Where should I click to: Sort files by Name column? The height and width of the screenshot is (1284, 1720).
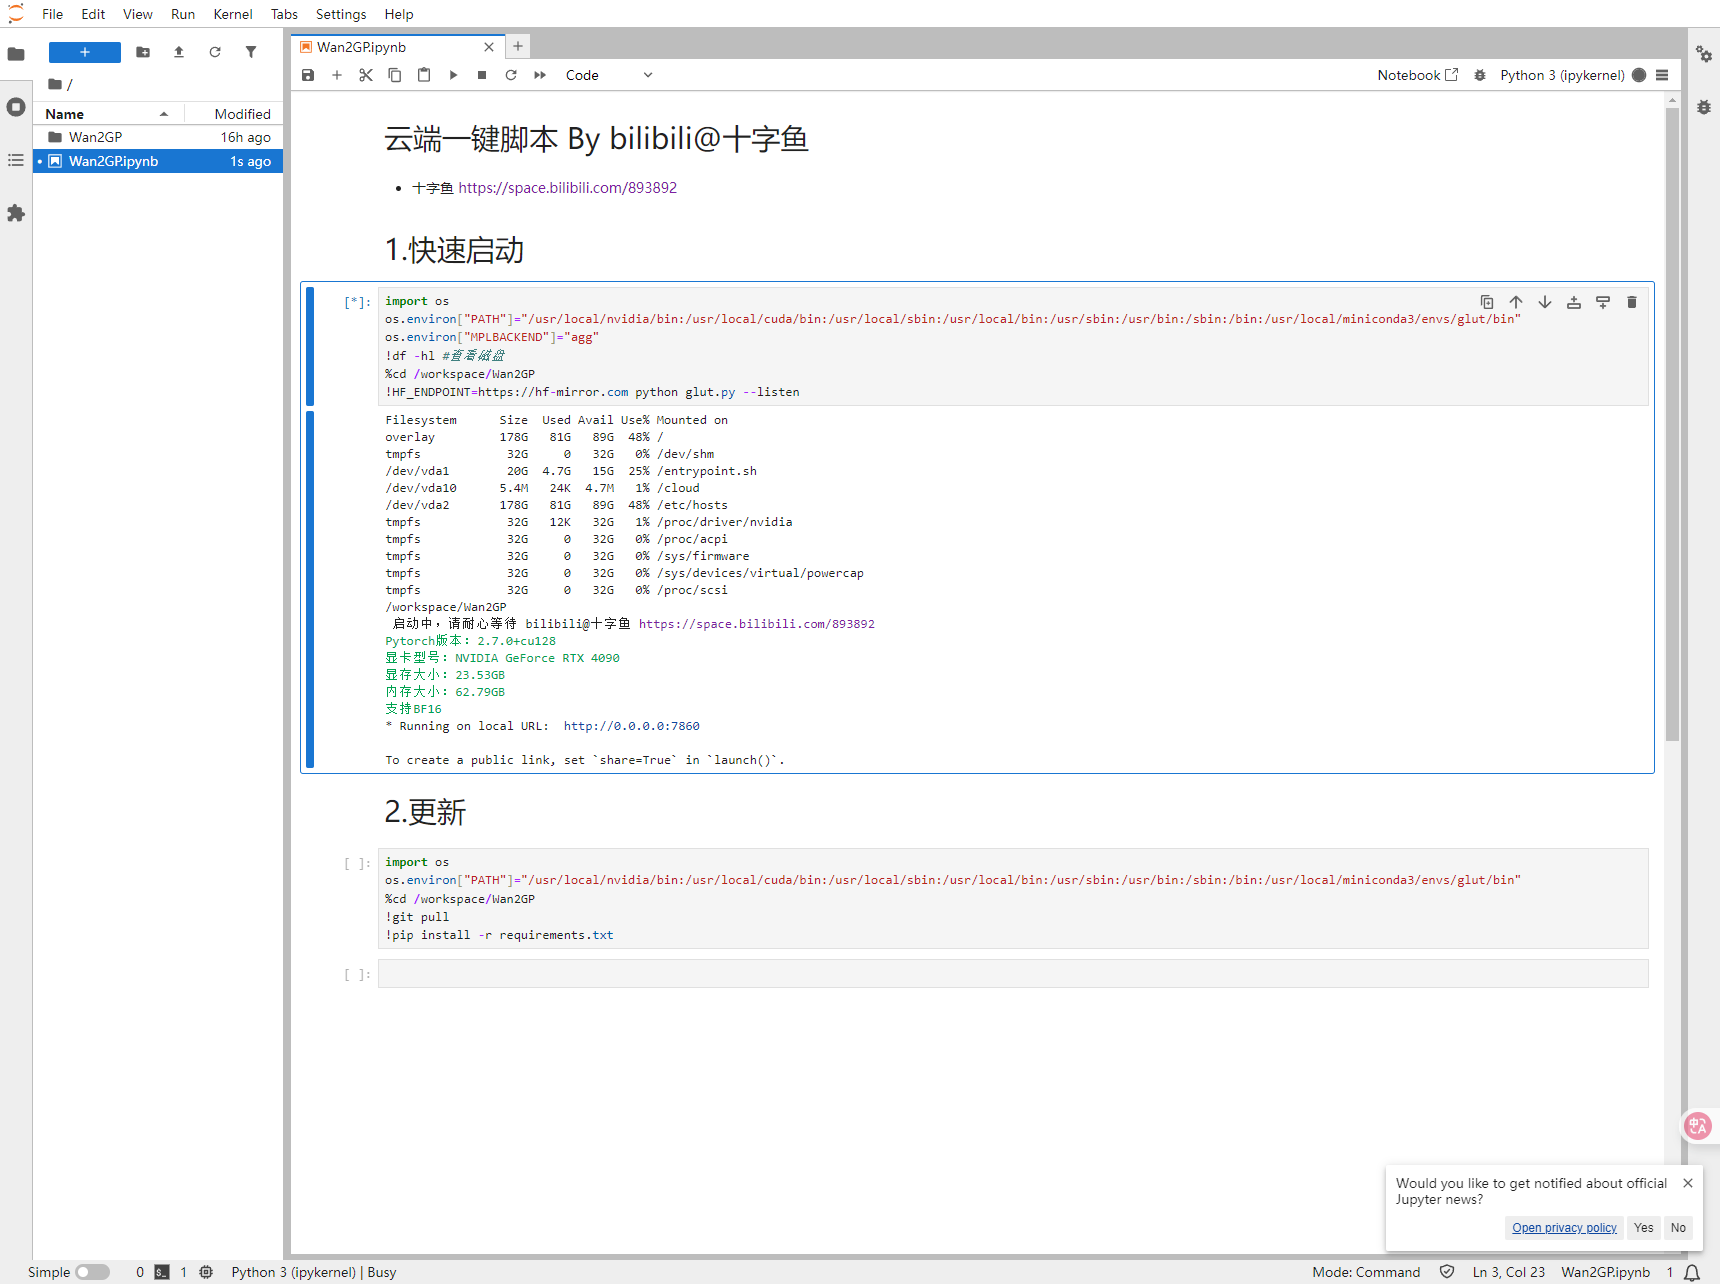tap(108, 114)
